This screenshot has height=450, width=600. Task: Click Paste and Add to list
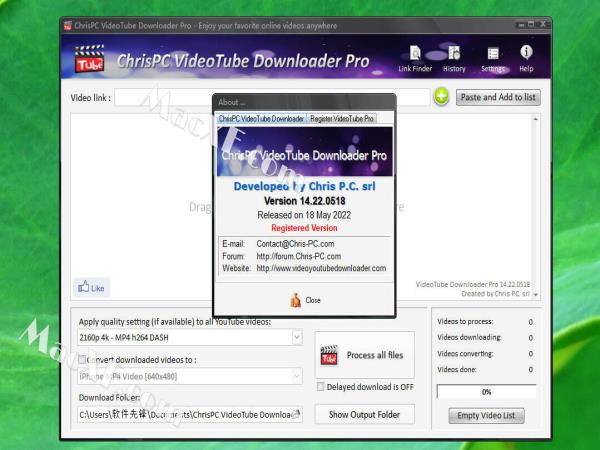(498, 97)
